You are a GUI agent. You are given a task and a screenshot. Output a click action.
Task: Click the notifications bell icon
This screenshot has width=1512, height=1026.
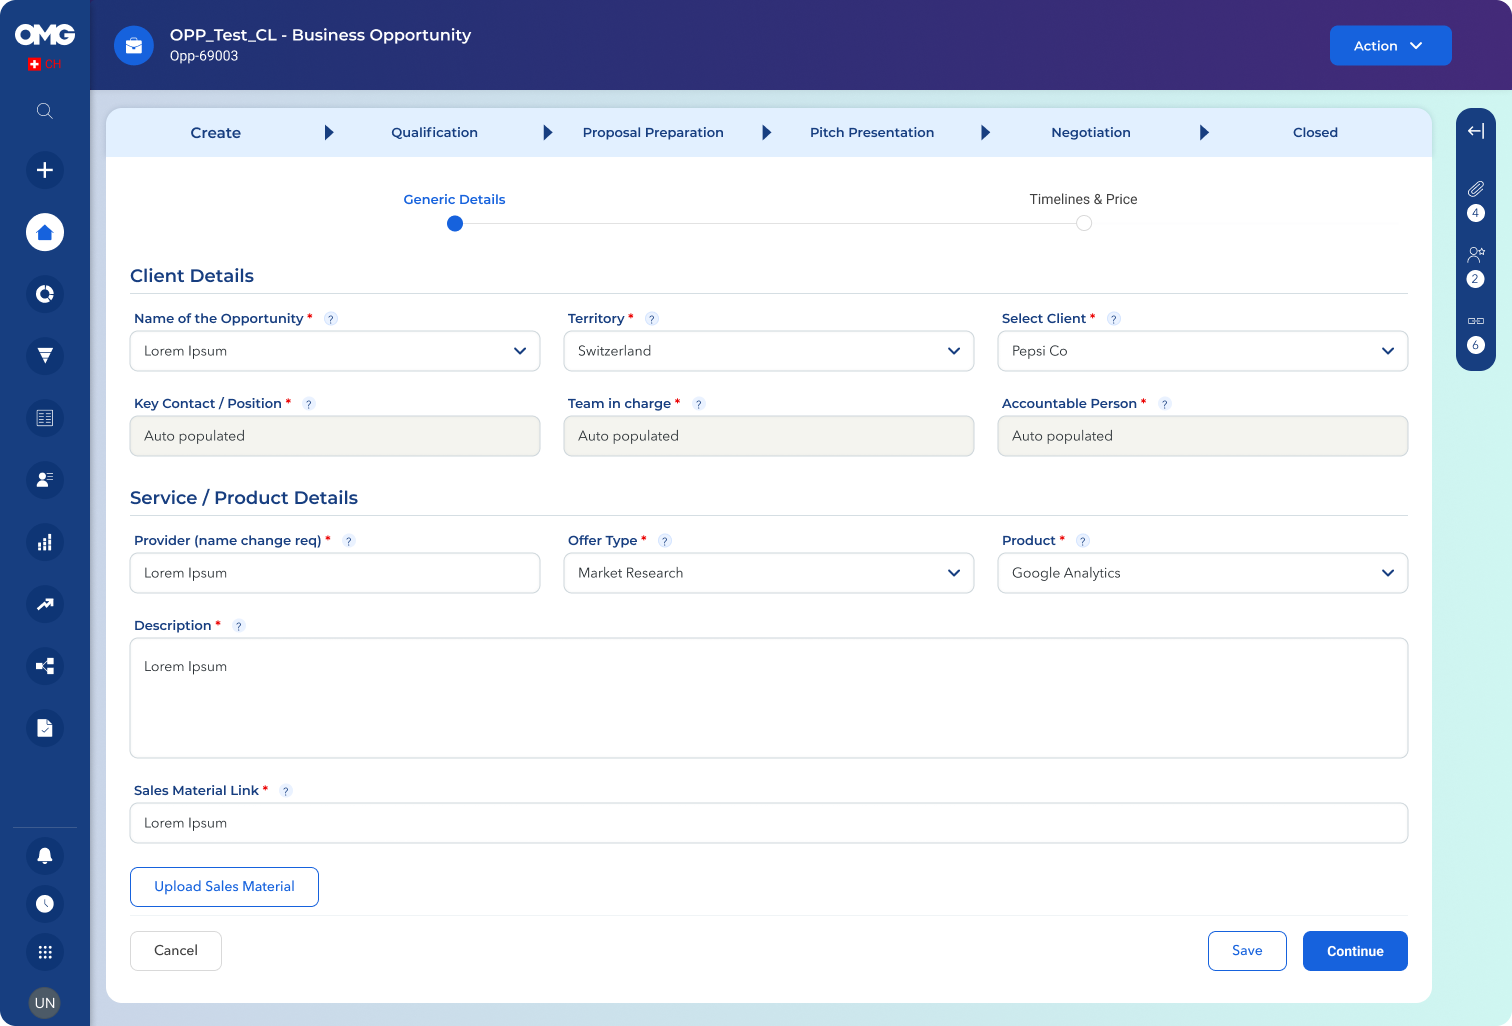point(45,856)
